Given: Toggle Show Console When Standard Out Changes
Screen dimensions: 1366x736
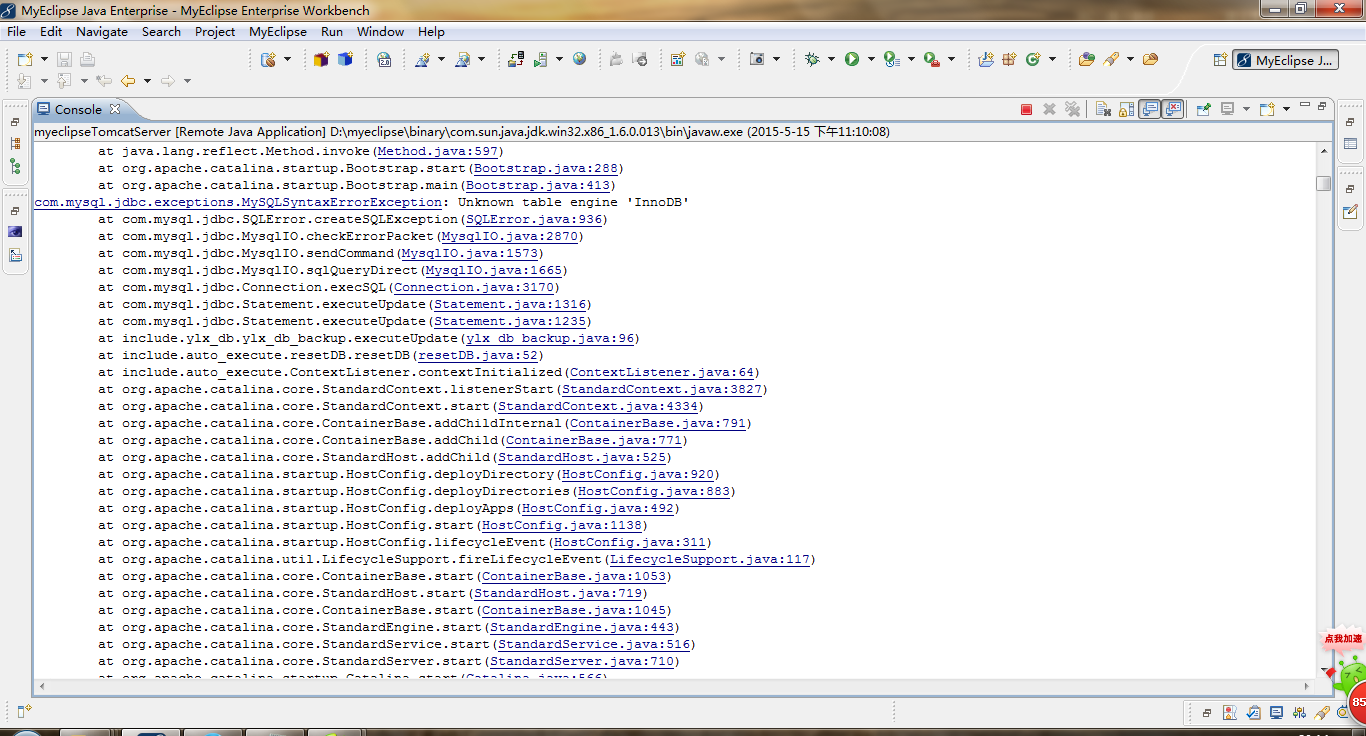Looking at the screenshot, I should [1150, 109].
